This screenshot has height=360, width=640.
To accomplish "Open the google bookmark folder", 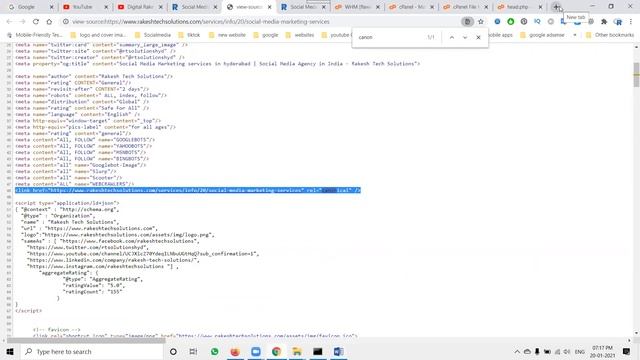I will [266, 35].
